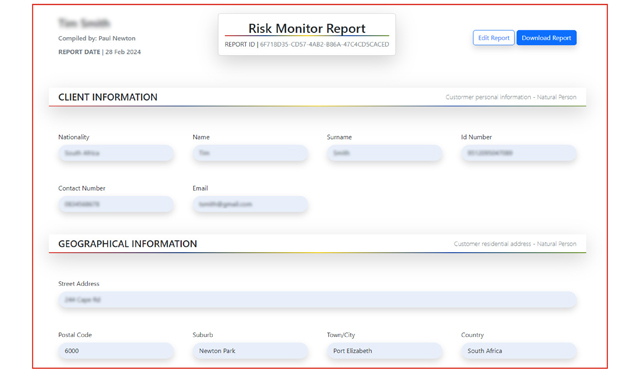Click the CLIENT INFORMATION section heading
The image size is (638, 372).
click(108, 97)
